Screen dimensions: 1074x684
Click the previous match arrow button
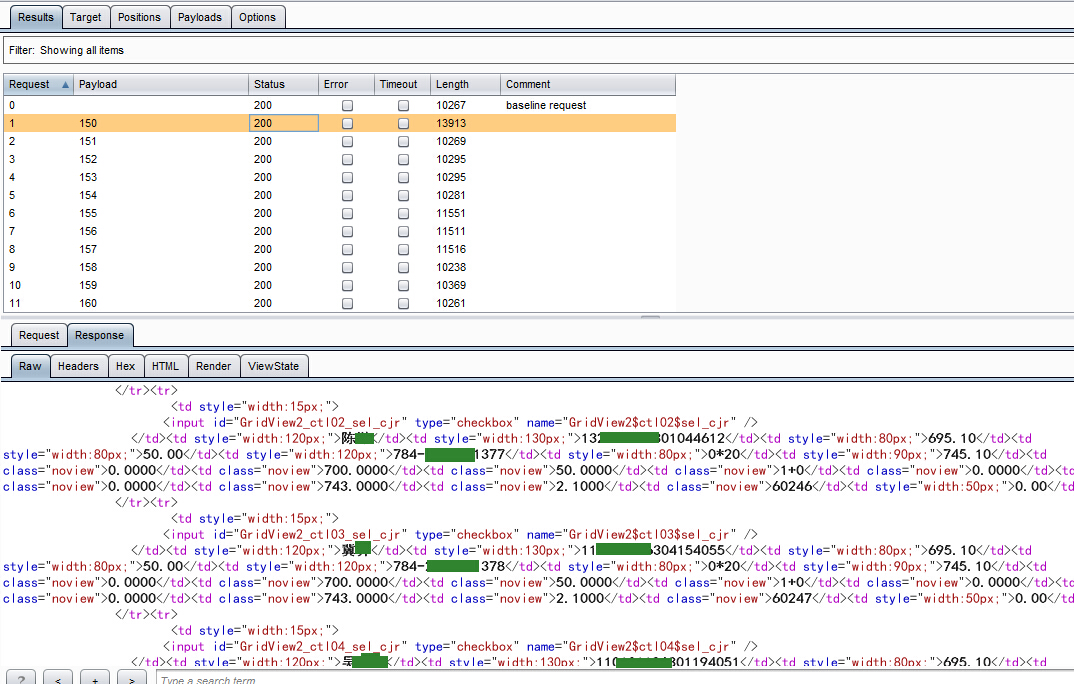(58, 678)
